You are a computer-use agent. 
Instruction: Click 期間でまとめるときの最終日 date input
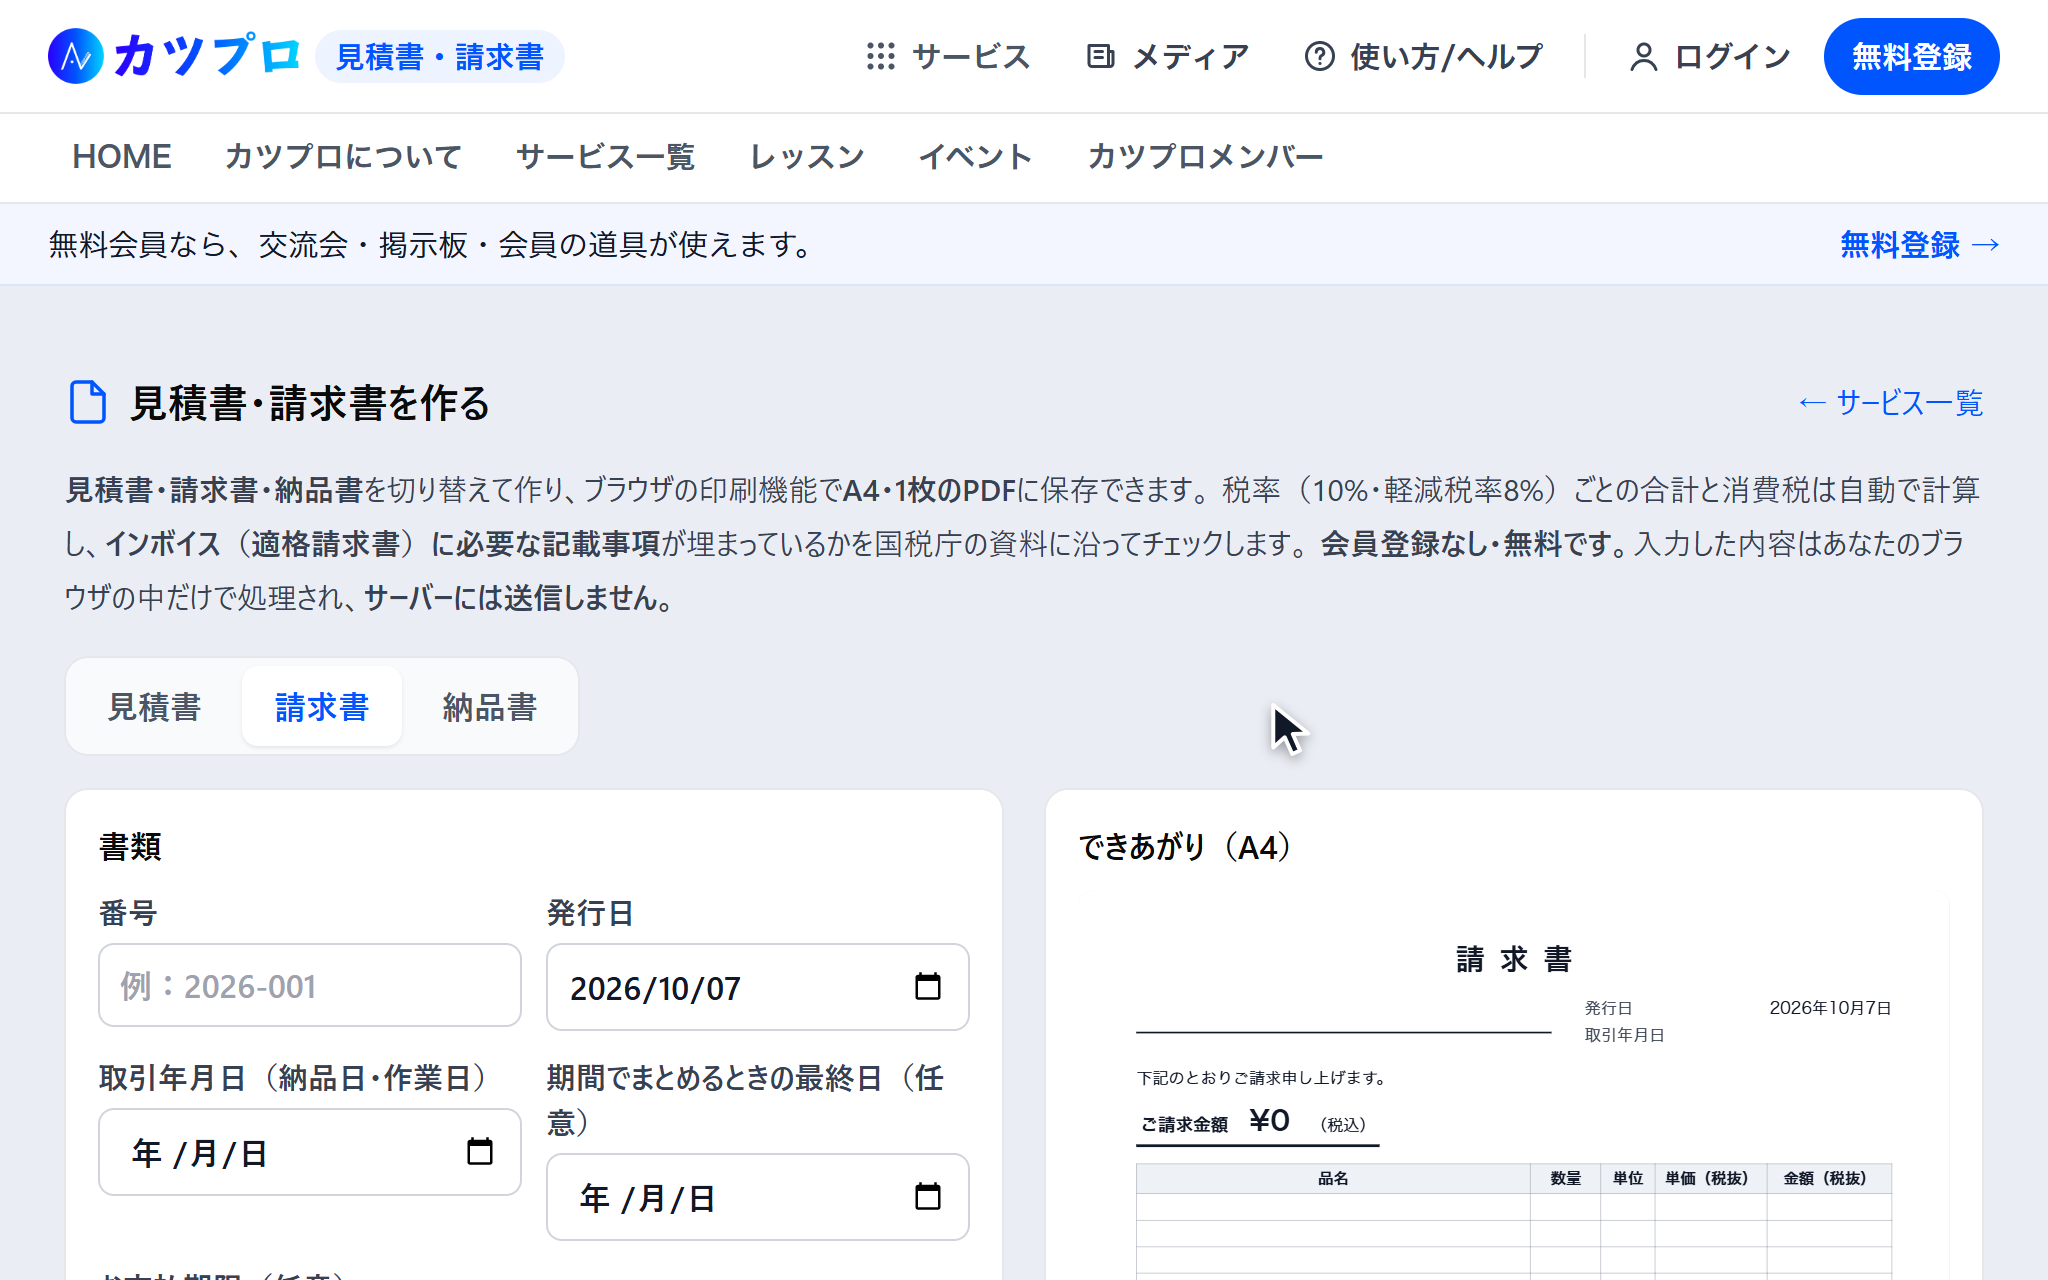pos(758,1197)
